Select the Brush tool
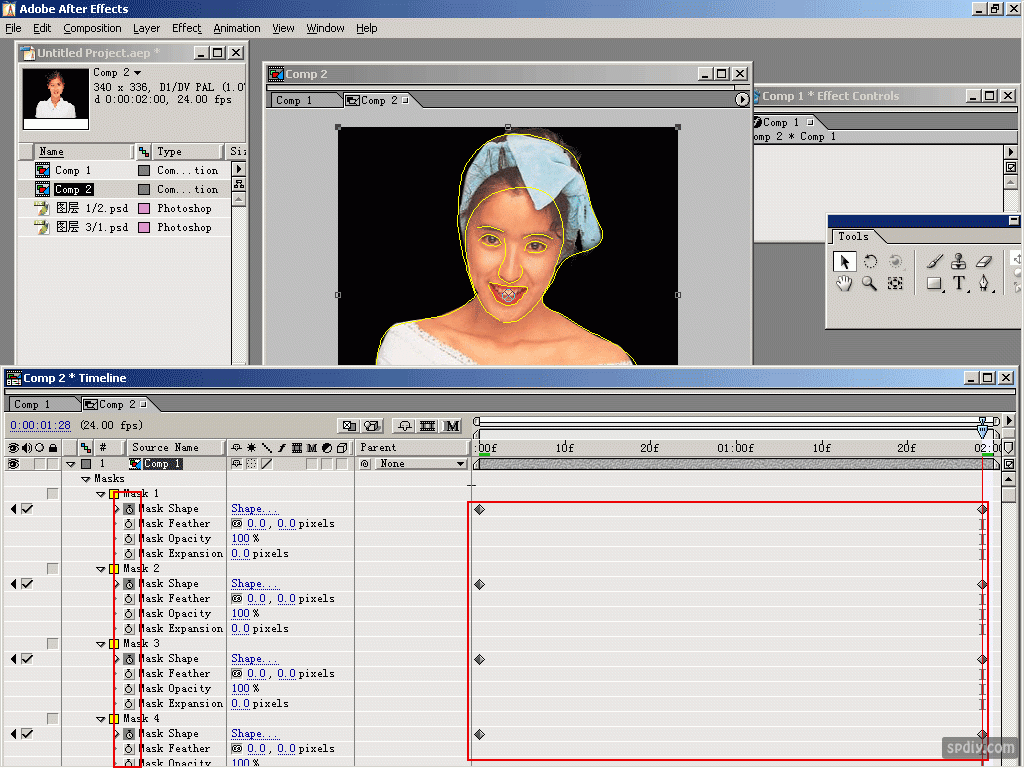This screenshot has height=768, width=1024. (935, 261)
